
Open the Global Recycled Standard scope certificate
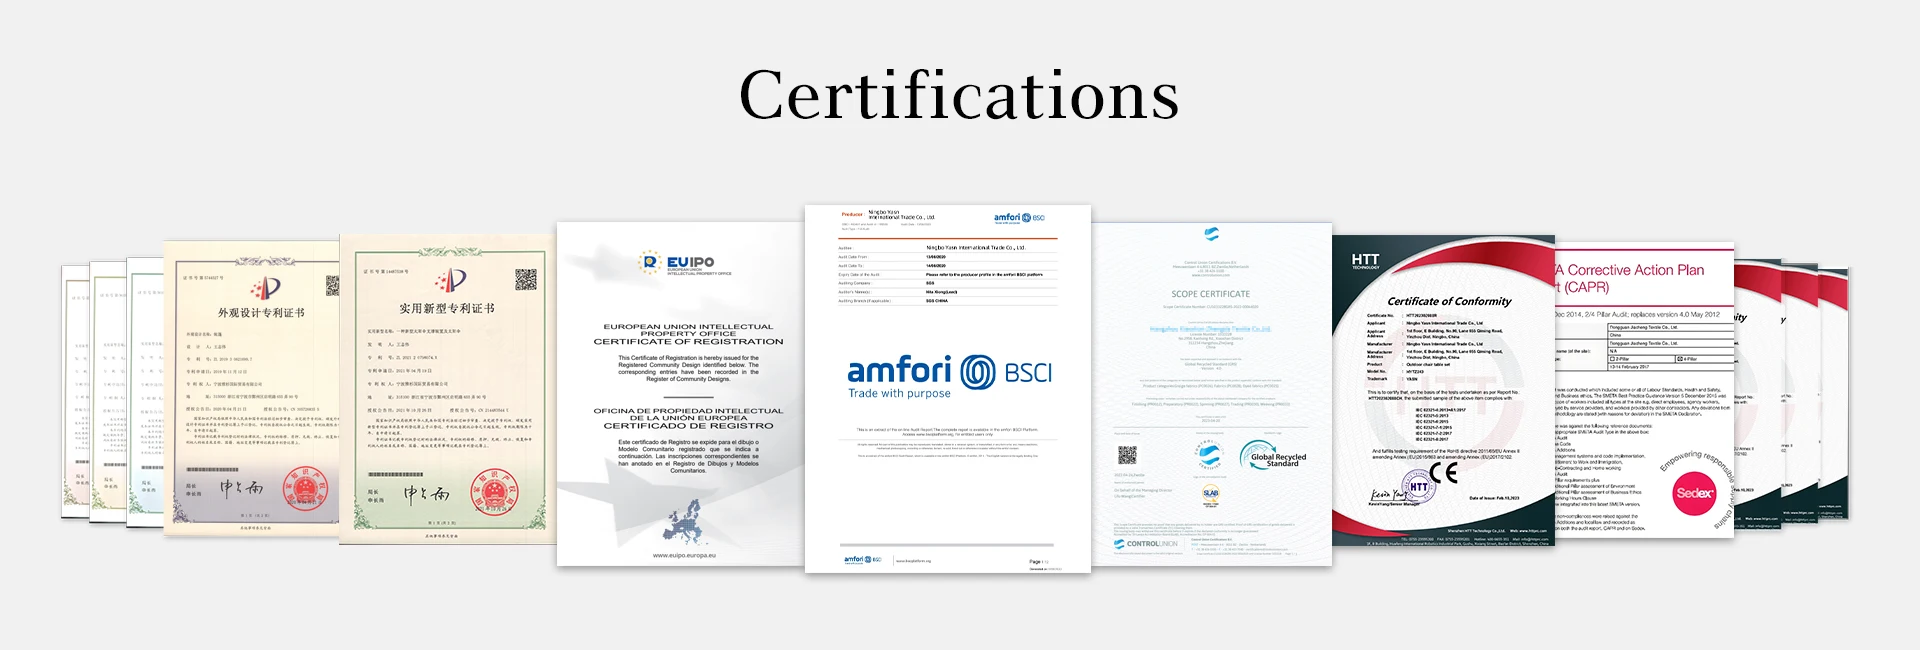[1211, 394]
